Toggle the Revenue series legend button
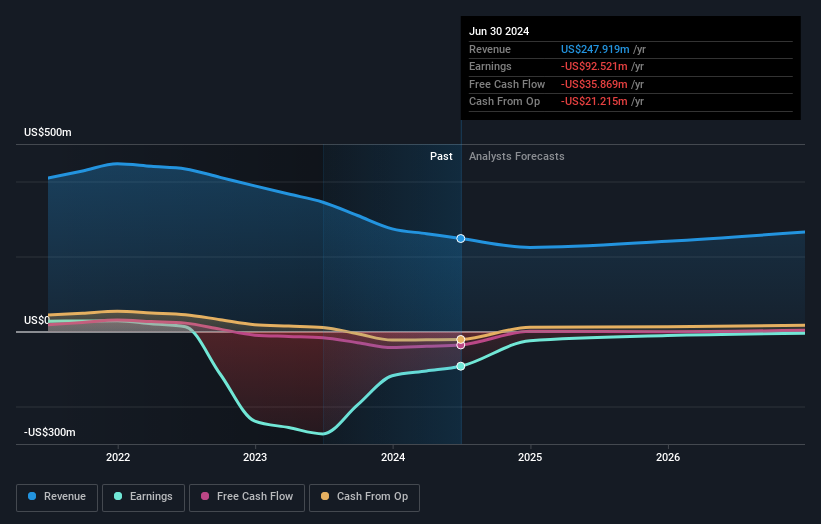The width and height of the screenshot is (821, 524). pos(57,497)
